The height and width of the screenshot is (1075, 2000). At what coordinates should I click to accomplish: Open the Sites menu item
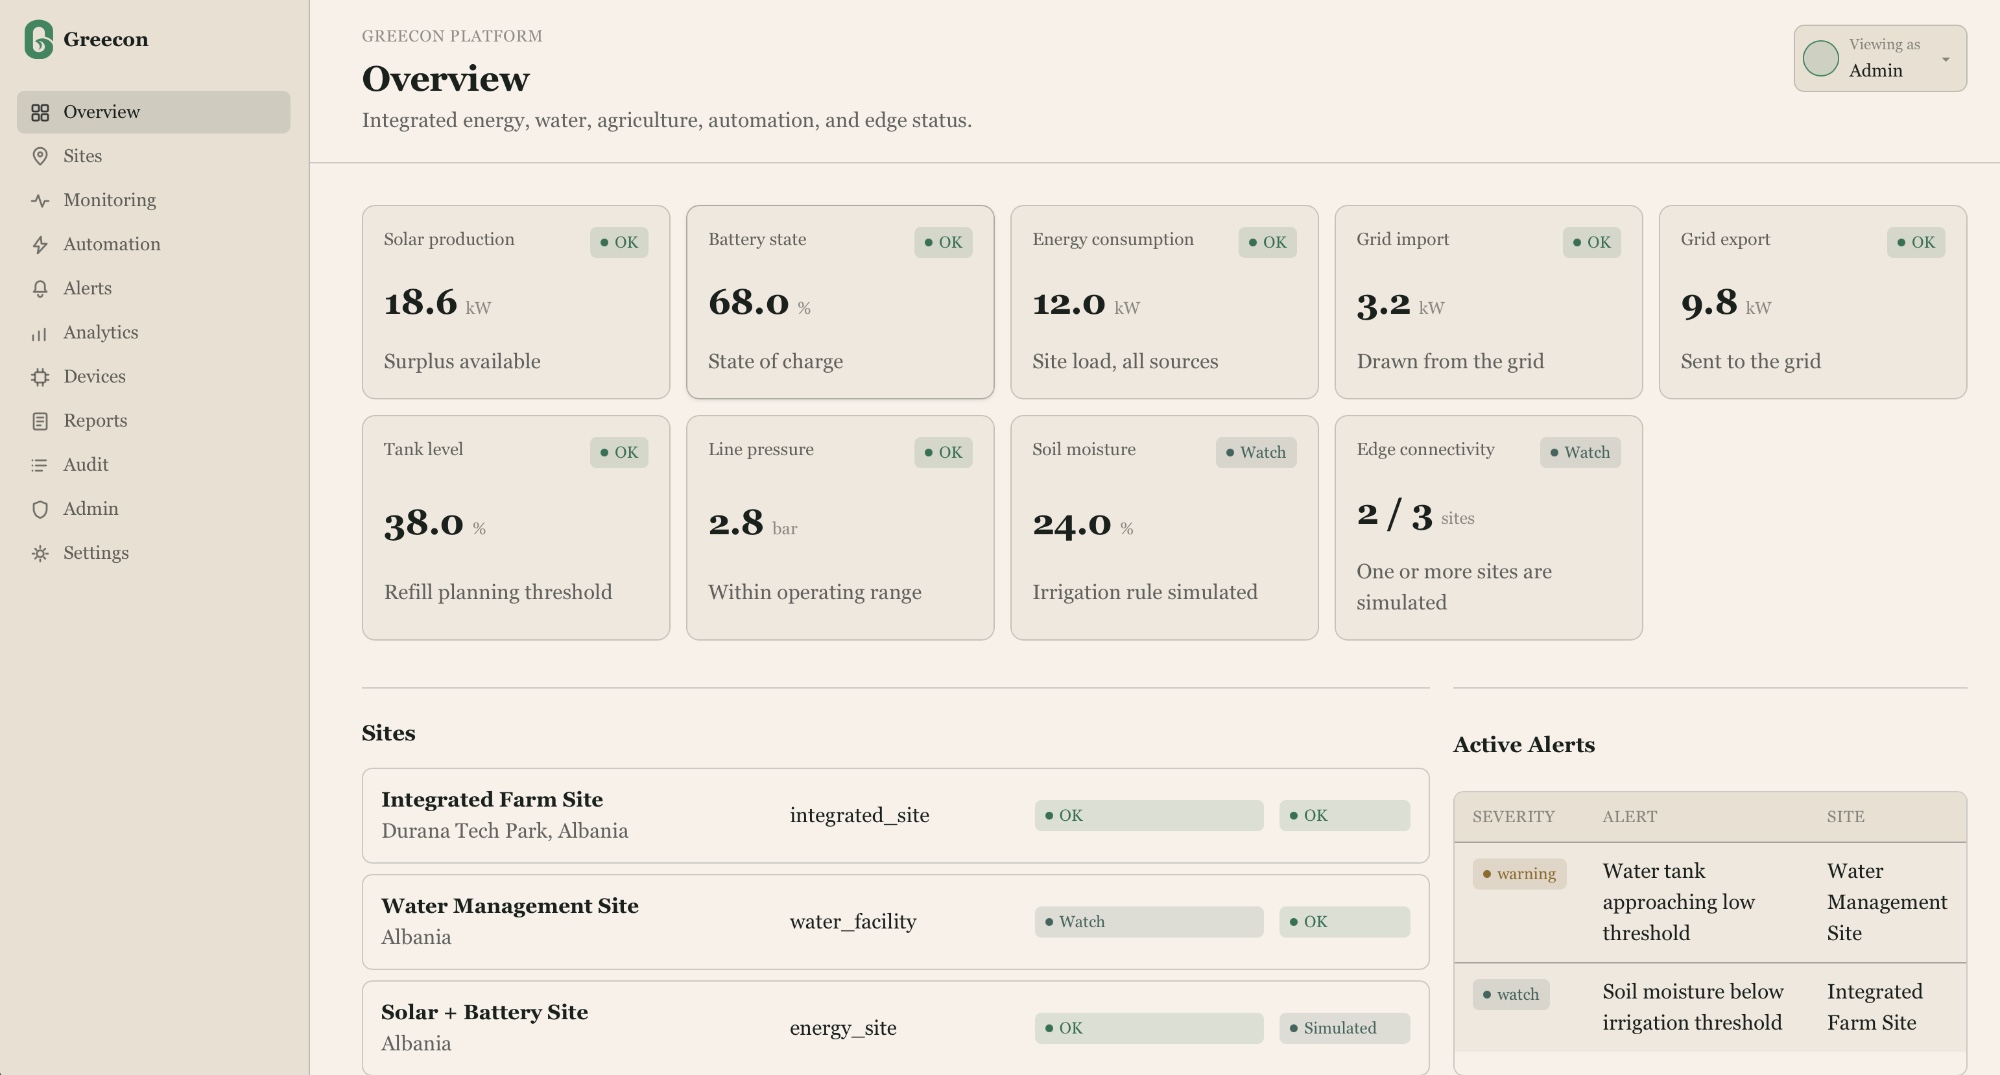[154, 156]
